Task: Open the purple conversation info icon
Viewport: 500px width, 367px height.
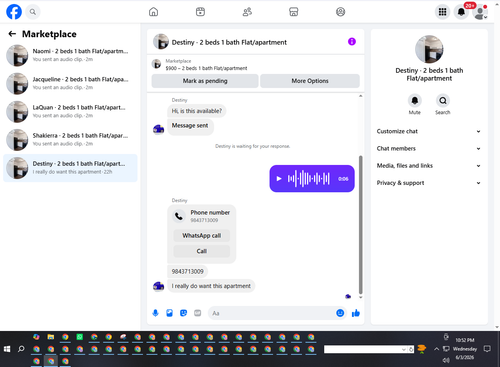Action: [352, 42]
